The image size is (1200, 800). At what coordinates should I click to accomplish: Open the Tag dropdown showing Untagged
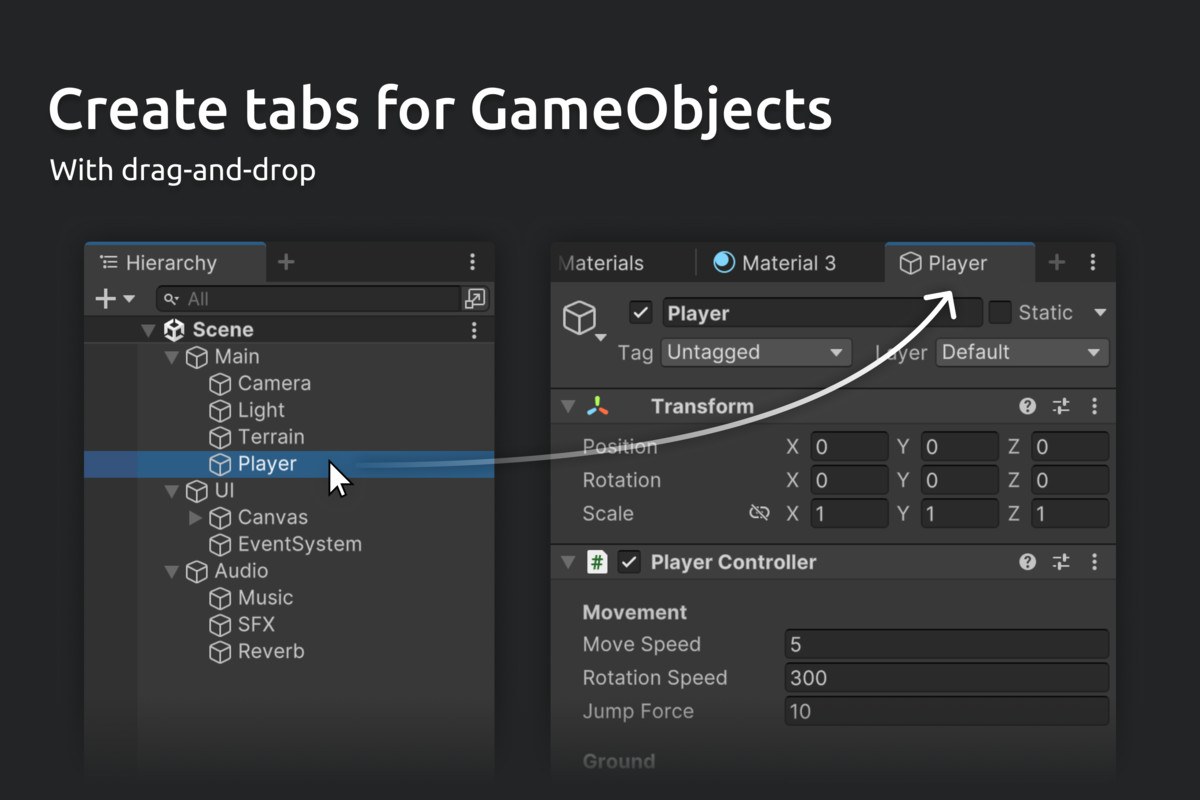click(x=756, y=352)
